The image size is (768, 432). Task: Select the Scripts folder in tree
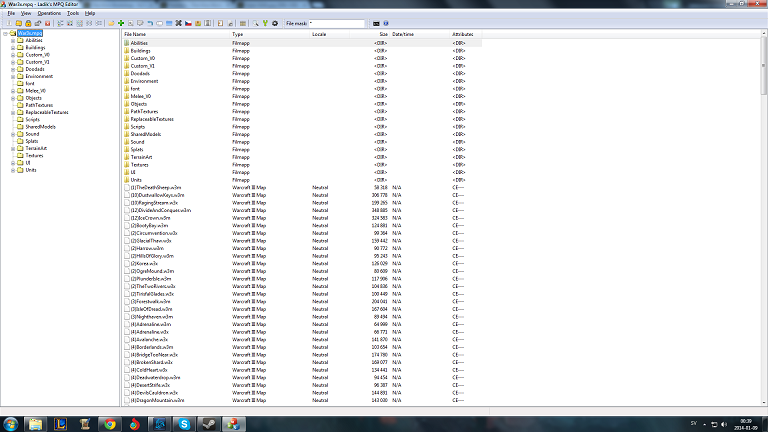(x=32, y=120)
